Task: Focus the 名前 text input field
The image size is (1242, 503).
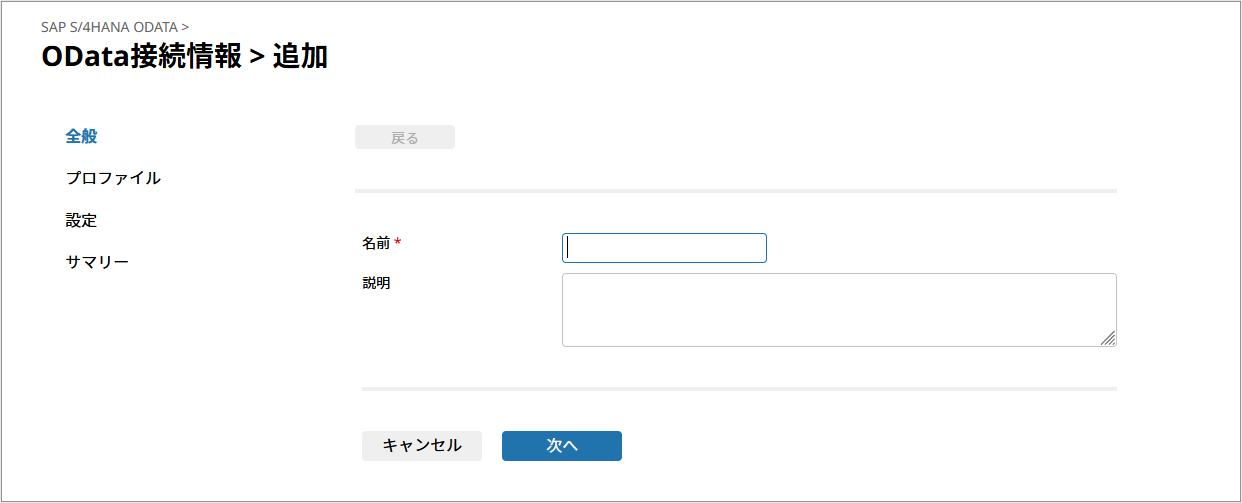Action: [x=664, y=248]
